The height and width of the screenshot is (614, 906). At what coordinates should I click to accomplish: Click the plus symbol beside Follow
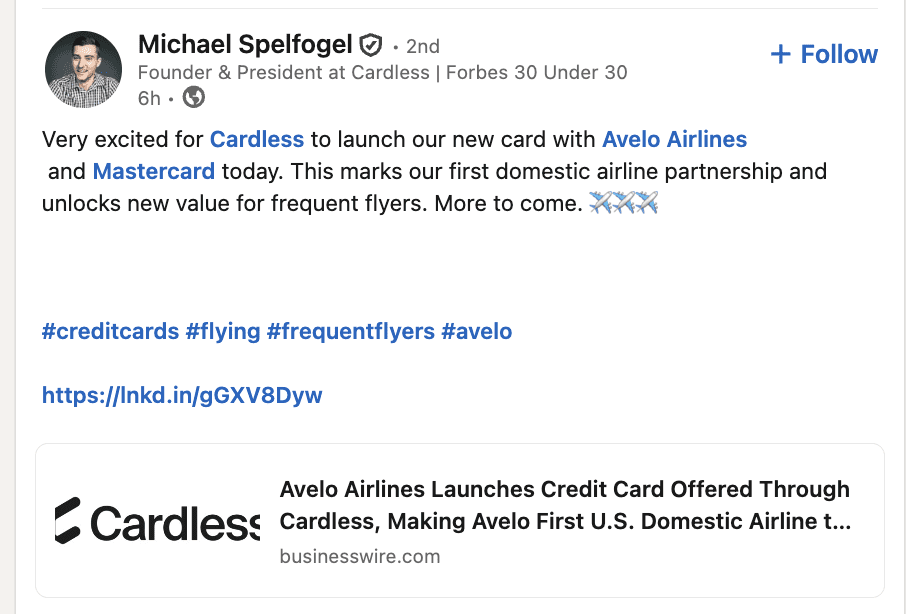pyautogui.click(x=779, y=54)
